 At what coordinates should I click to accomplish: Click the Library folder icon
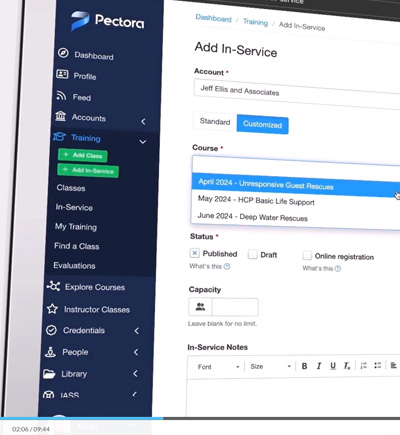pos(49,374)
